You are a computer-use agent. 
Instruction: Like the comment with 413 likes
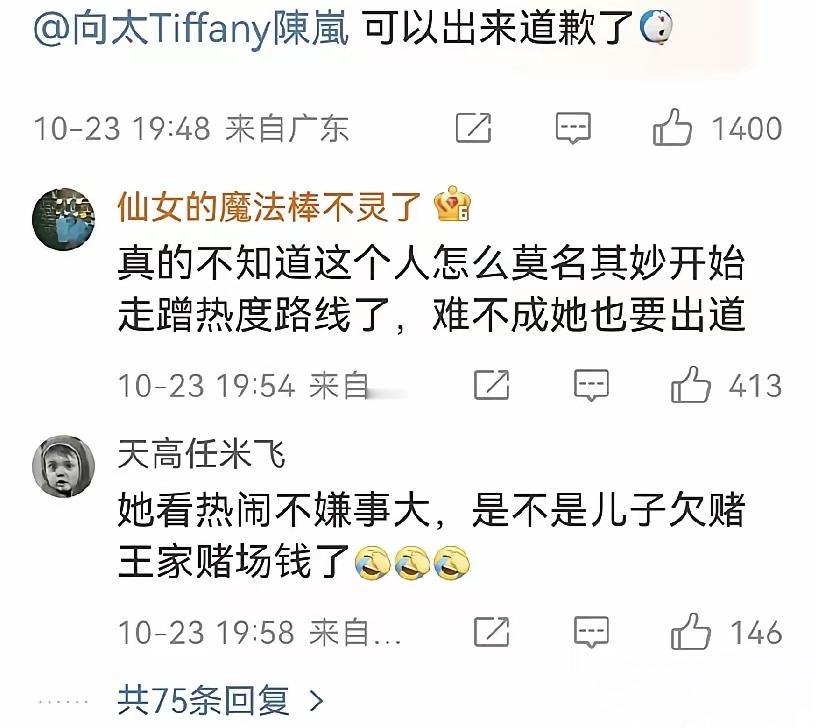pyautogui.click(x=691, y=384)
